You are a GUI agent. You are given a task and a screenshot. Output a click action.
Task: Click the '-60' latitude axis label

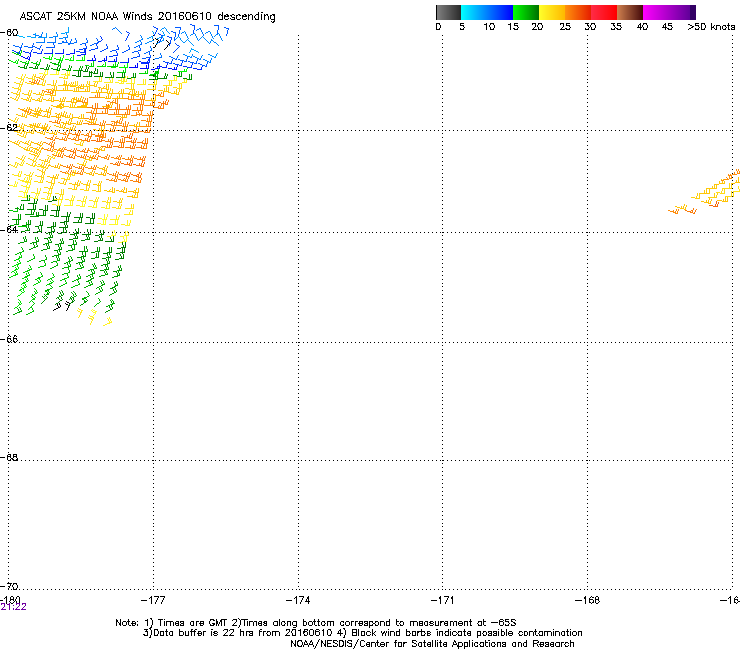(9, 33)
